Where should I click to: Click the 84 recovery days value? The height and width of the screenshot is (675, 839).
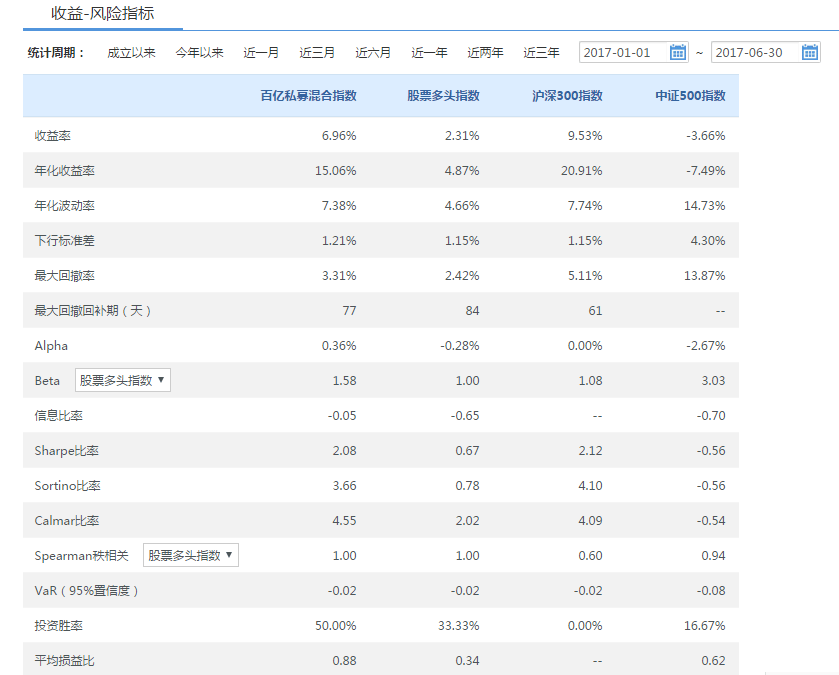472,311
